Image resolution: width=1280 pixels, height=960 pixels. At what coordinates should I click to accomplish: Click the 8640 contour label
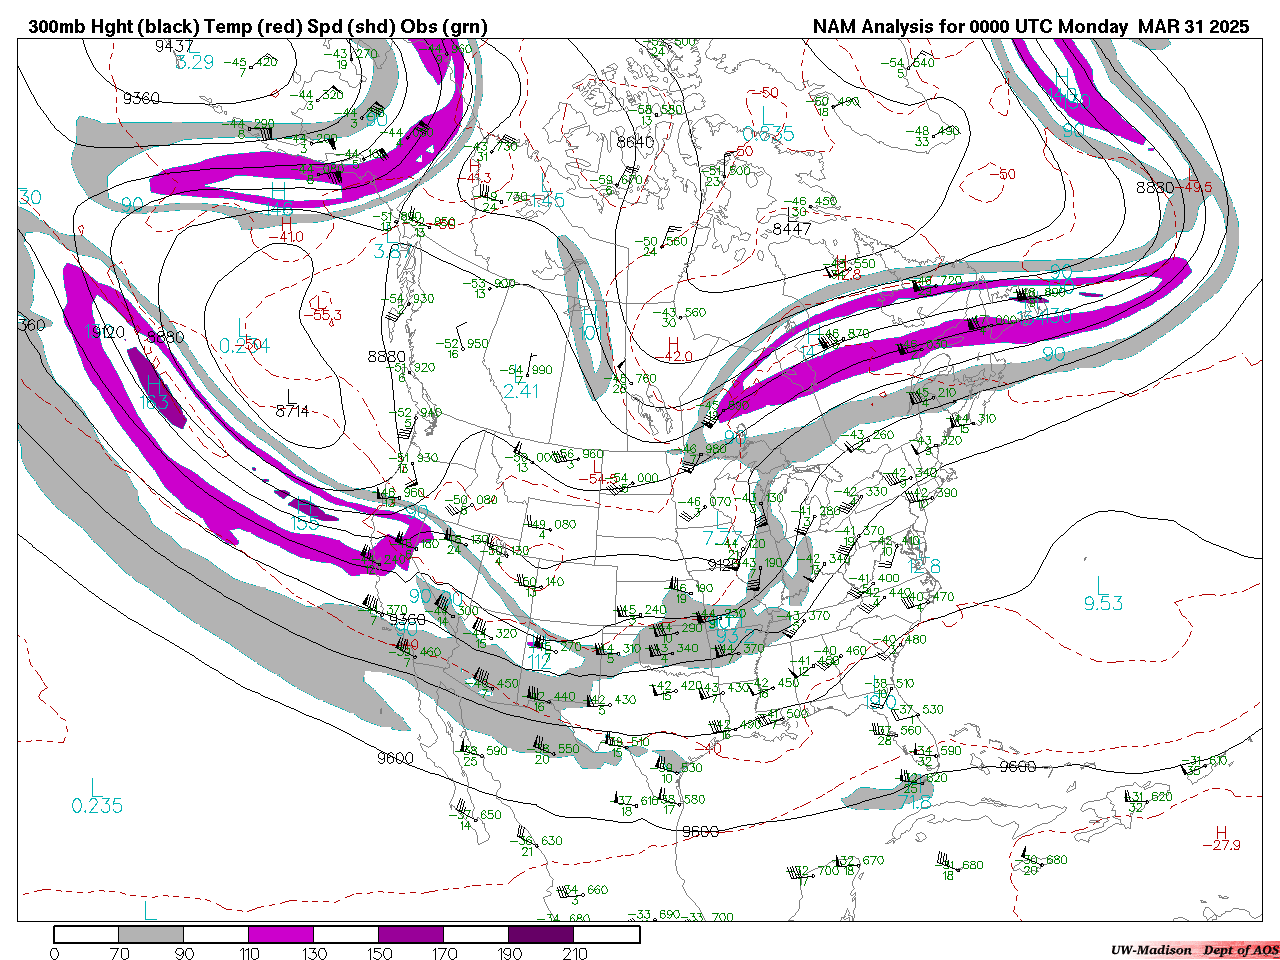(635, 142)
